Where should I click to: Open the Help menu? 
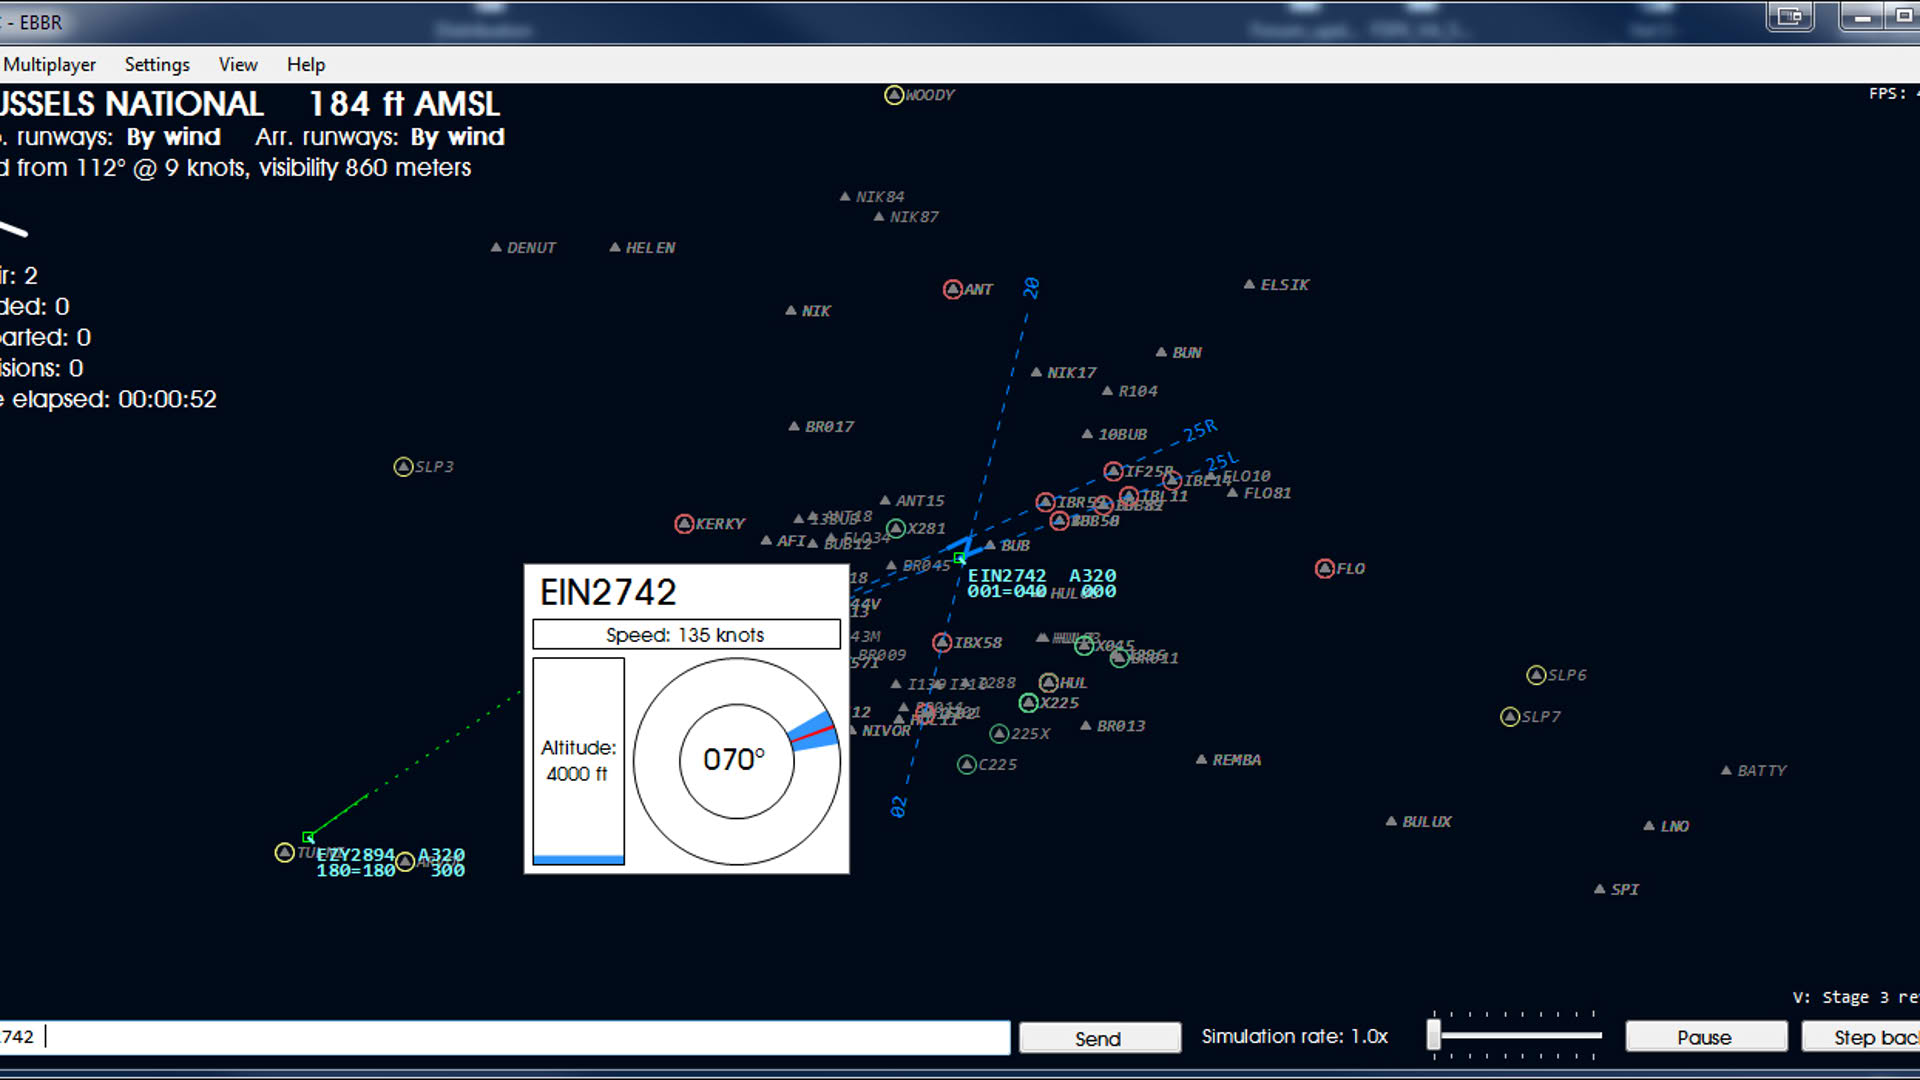pos(306,64)
